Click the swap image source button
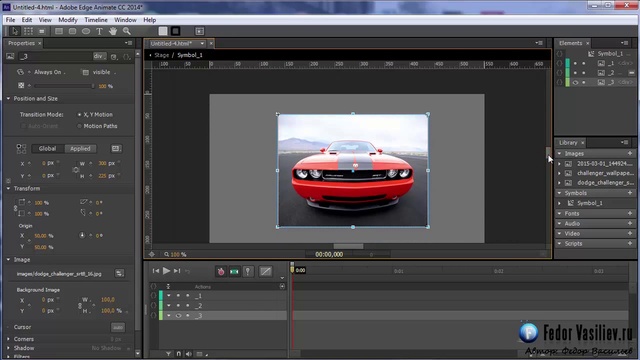Viewport: 640px width, 360px height. coord(120,273)
